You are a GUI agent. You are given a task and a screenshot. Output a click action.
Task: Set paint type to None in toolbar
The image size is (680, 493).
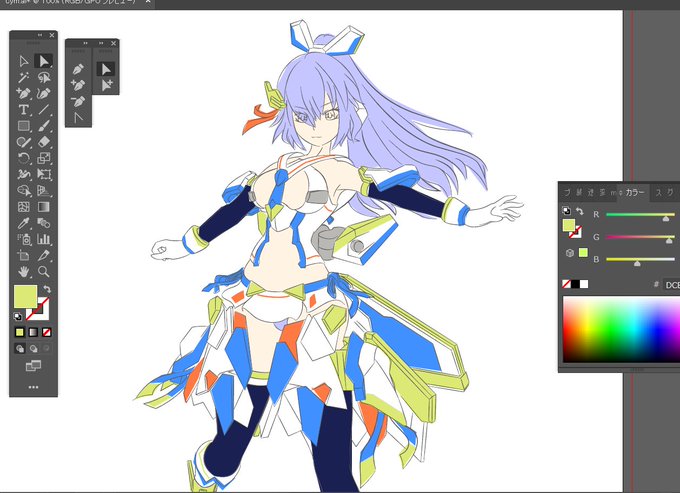46,333
